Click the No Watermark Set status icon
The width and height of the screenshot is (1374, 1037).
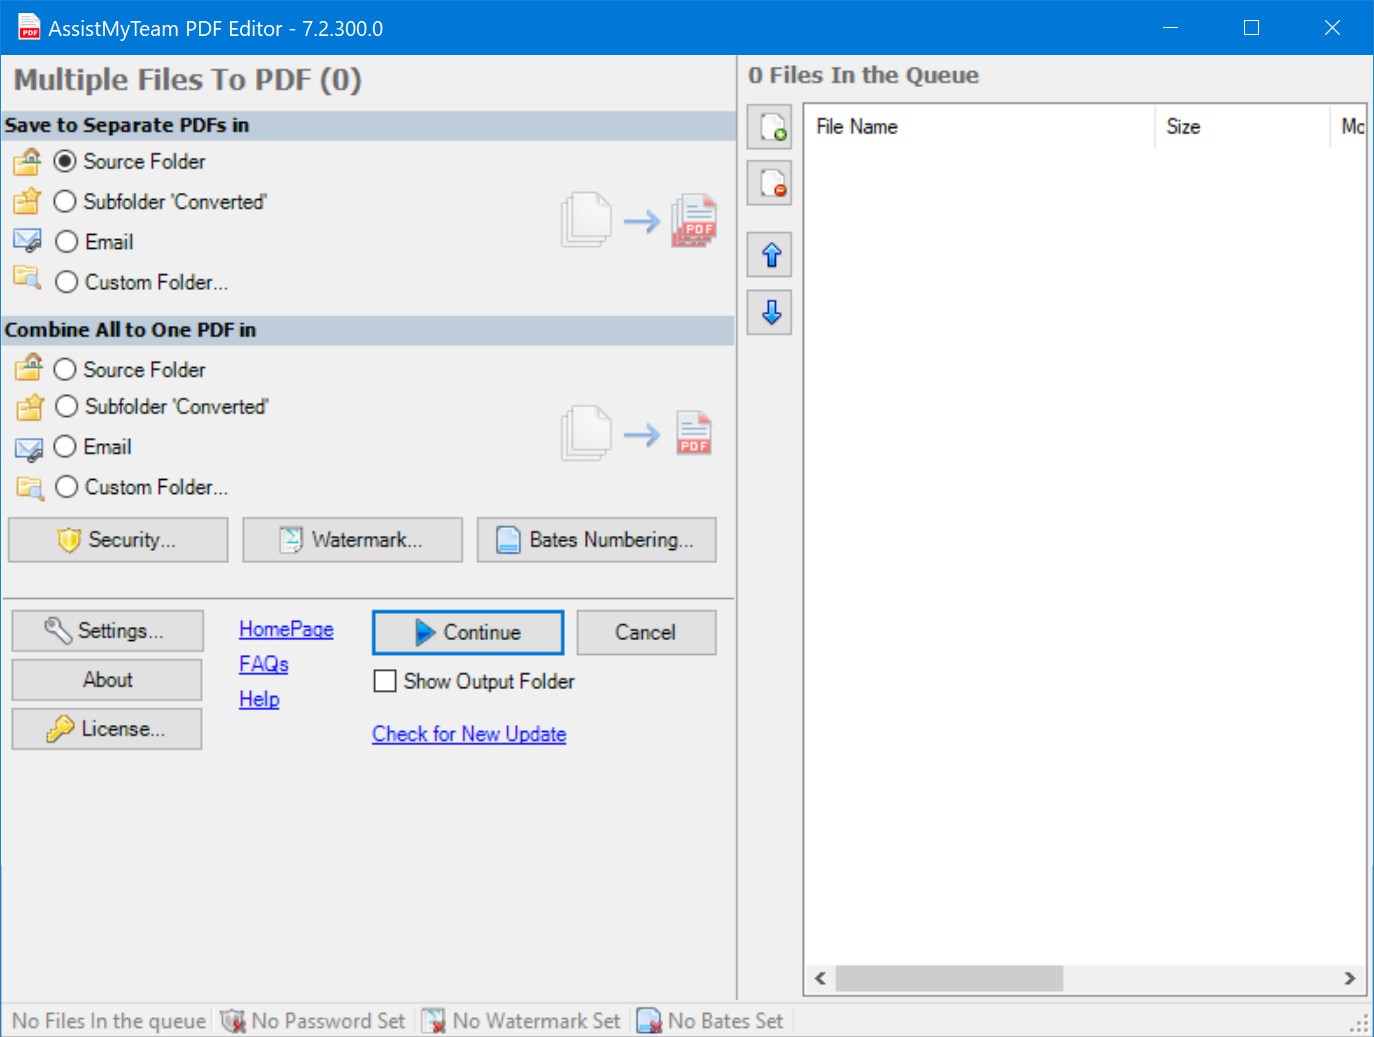pos(435,1020)
